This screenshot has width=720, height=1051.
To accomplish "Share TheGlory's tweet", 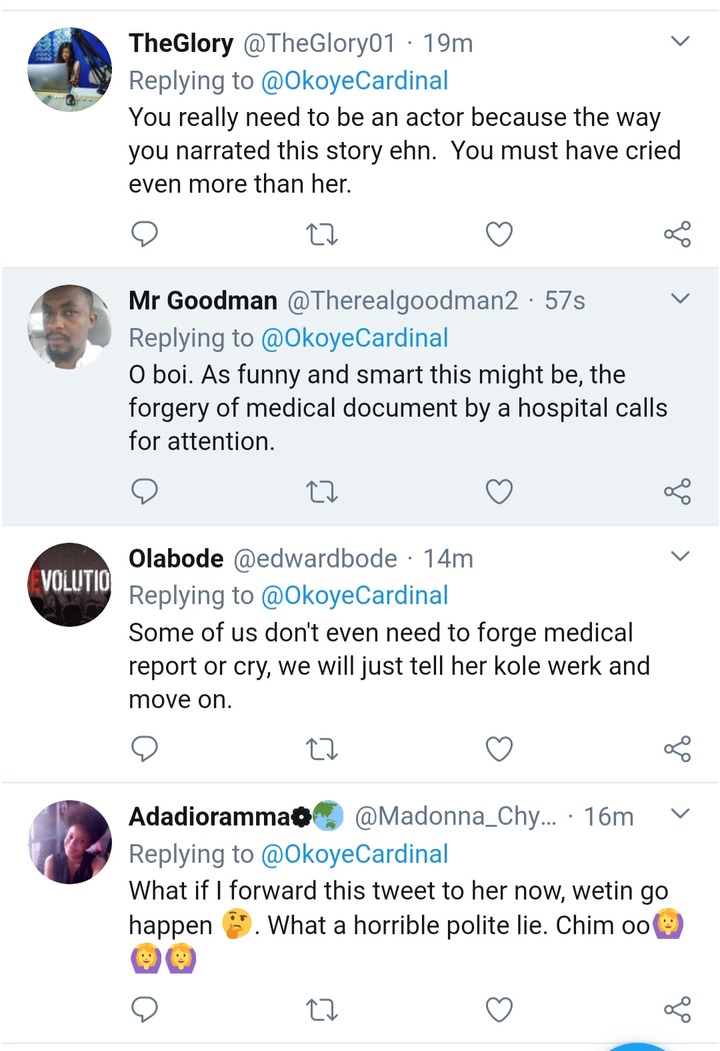I will pos(677,234).
